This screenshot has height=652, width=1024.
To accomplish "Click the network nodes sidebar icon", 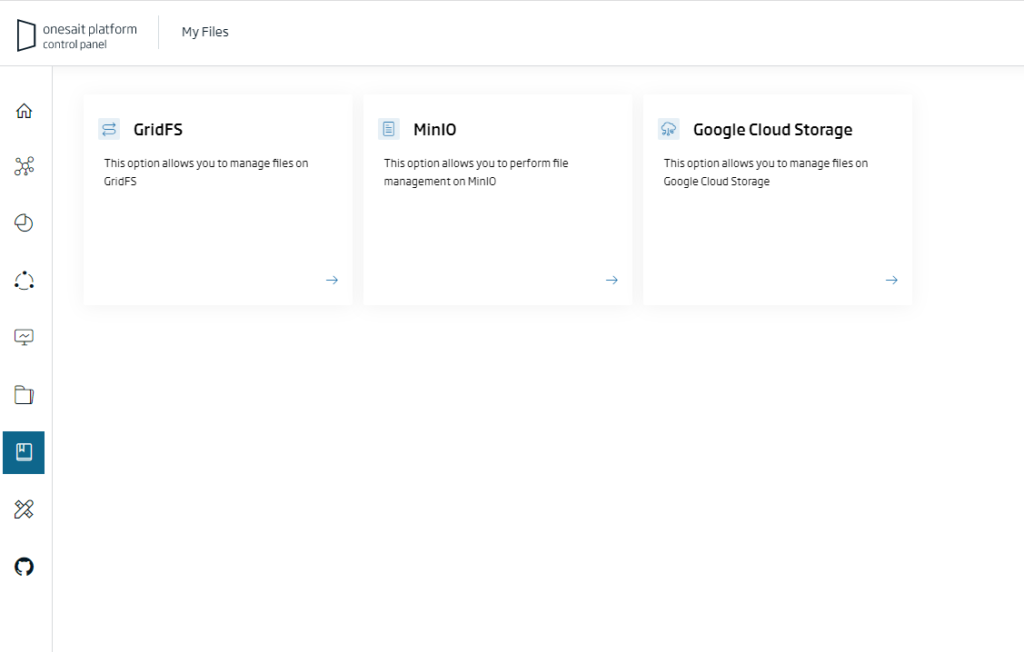I will pos(24,167).
